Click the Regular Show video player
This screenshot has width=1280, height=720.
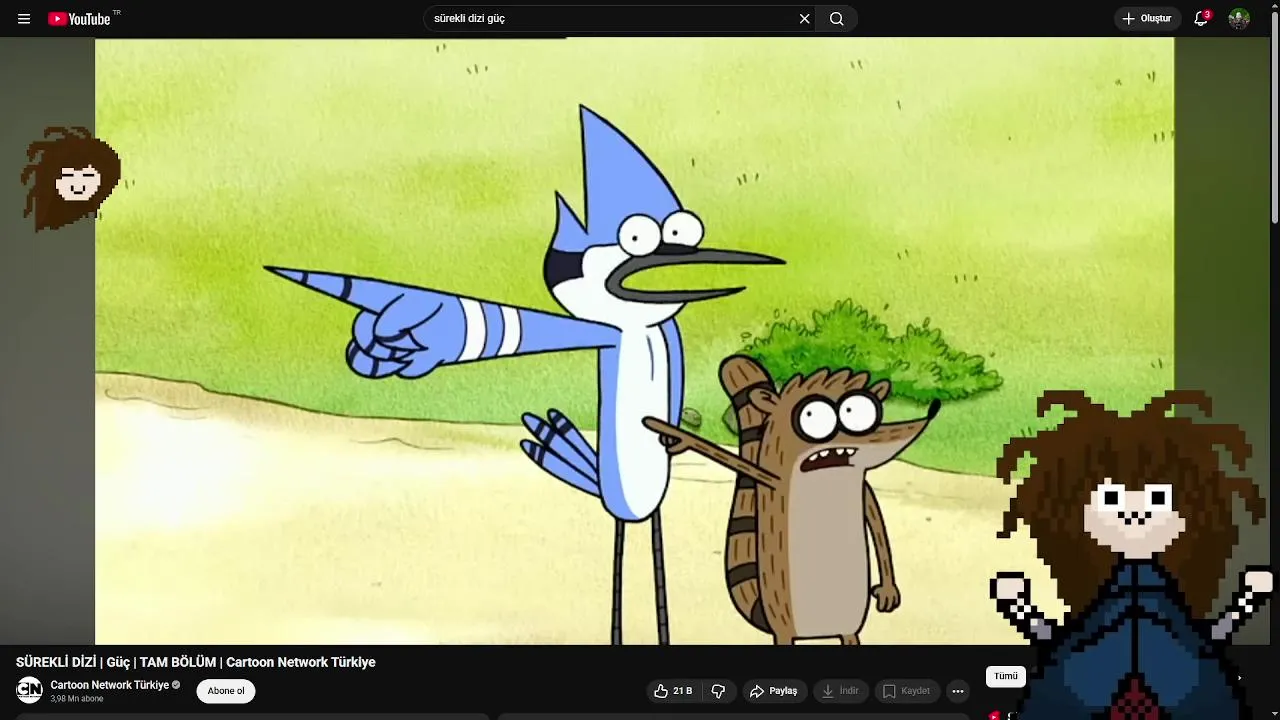pyautogui.click(x=634, y=341)
